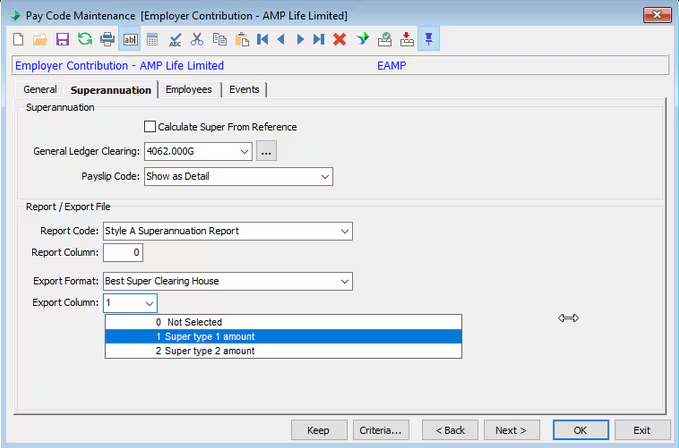This screenshot has width=679, height=448.
Task: Collapse the Export Column dropdown
Action: coord(149,303)
